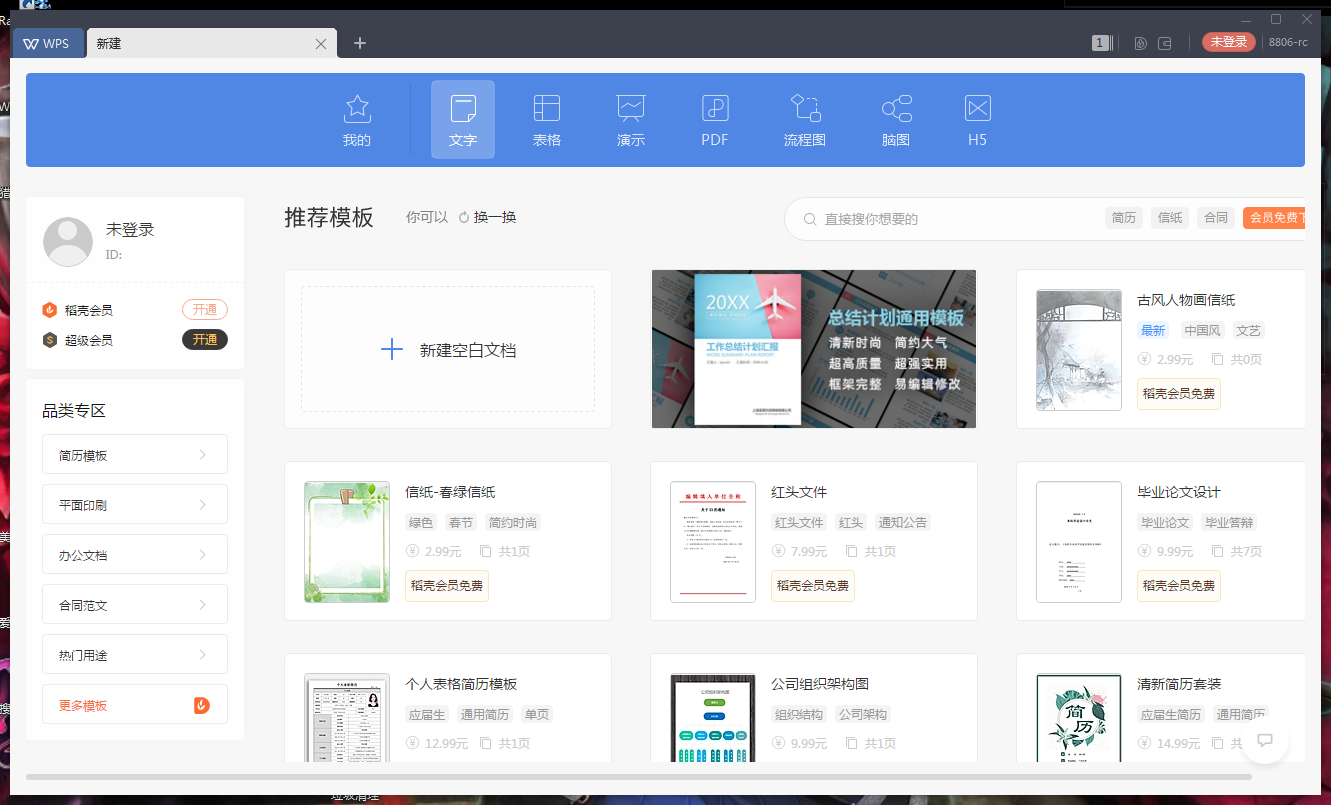This screenshot has height=805, width=1331.
Task: Choose the PDF icon in top bar
Action: [715, 119]
